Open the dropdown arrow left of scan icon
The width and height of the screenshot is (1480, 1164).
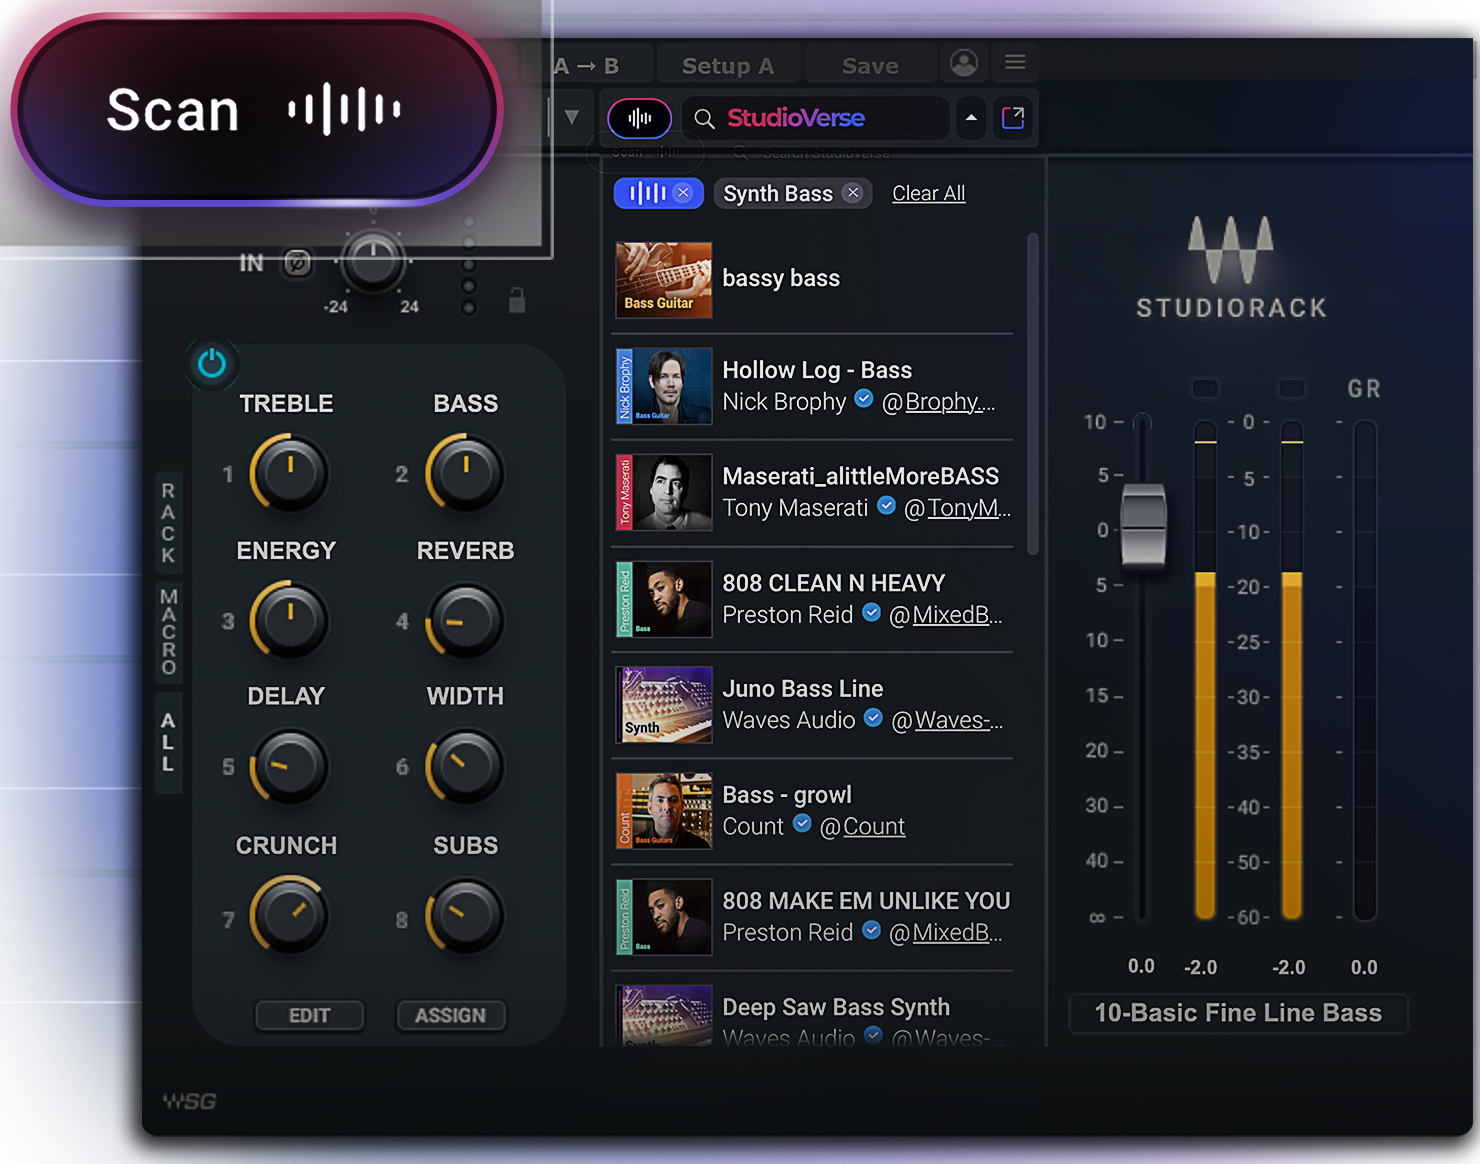pos(572,117)
